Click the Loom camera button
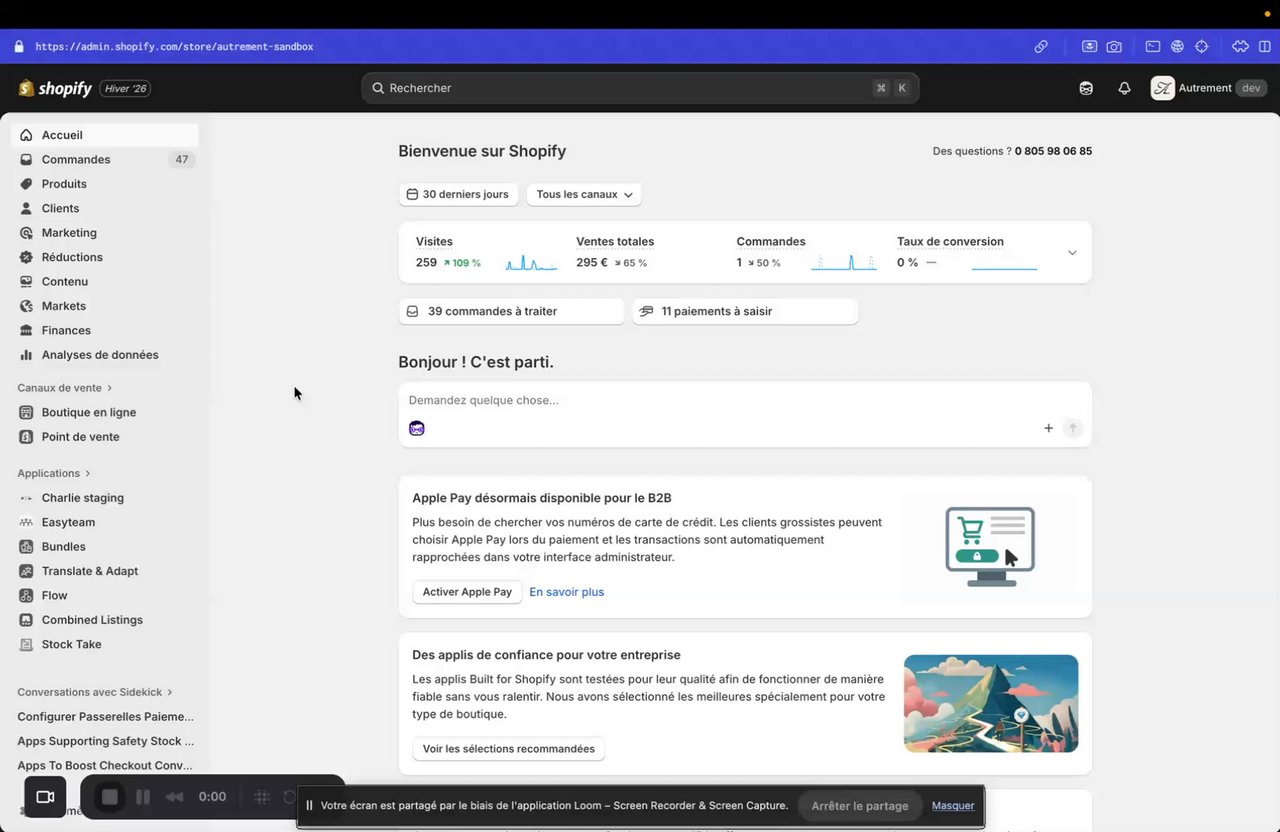This screenshot has width=1280, height=832. point(45,797)
